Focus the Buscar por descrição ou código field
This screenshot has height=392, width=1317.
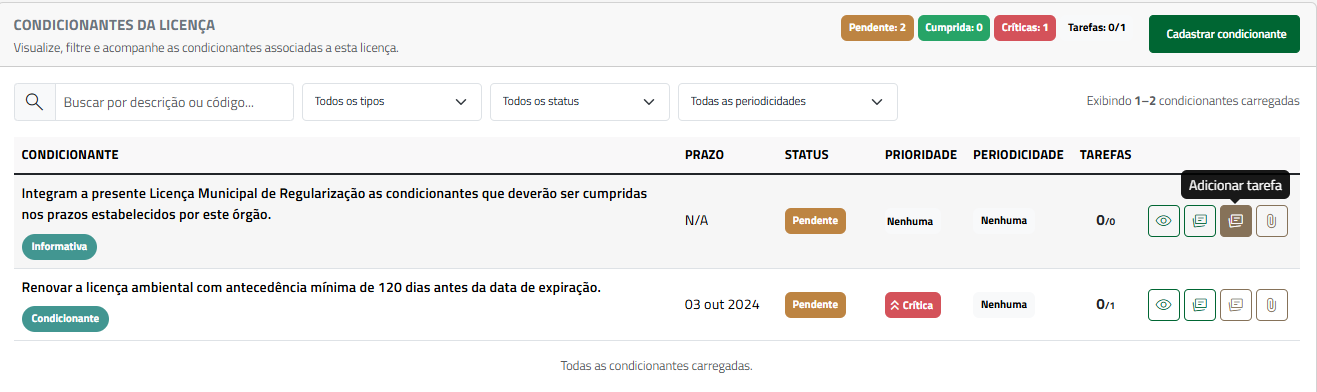tap(173, 101)
